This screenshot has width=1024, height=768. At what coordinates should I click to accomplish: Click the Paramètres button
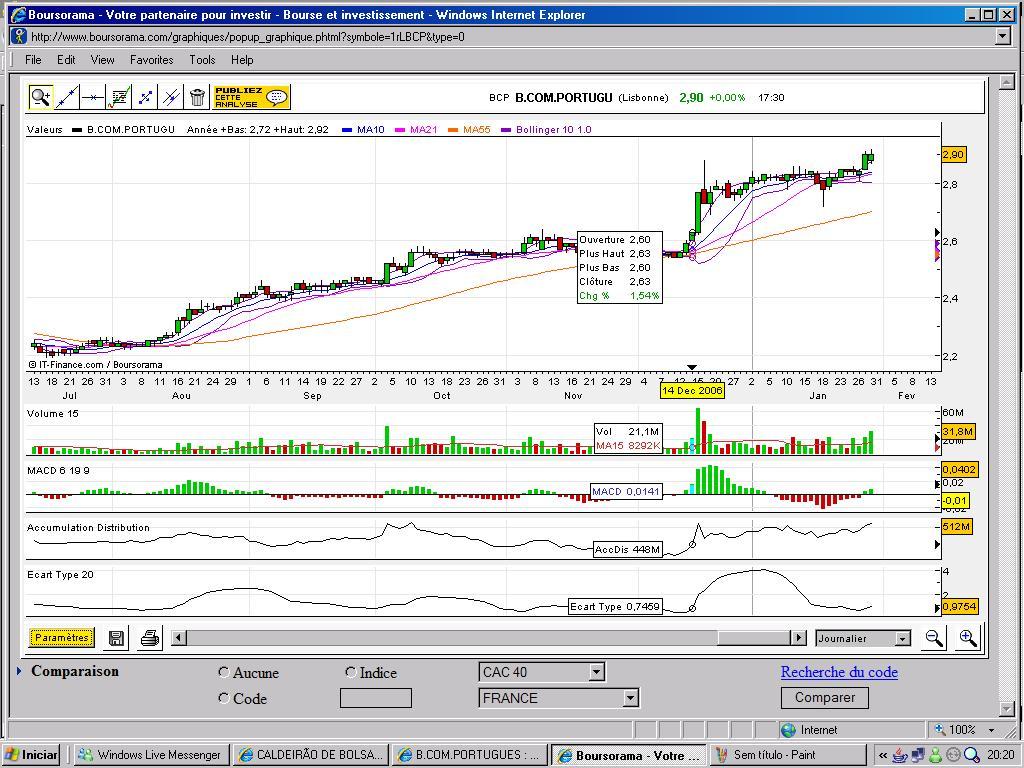(61, 637)
